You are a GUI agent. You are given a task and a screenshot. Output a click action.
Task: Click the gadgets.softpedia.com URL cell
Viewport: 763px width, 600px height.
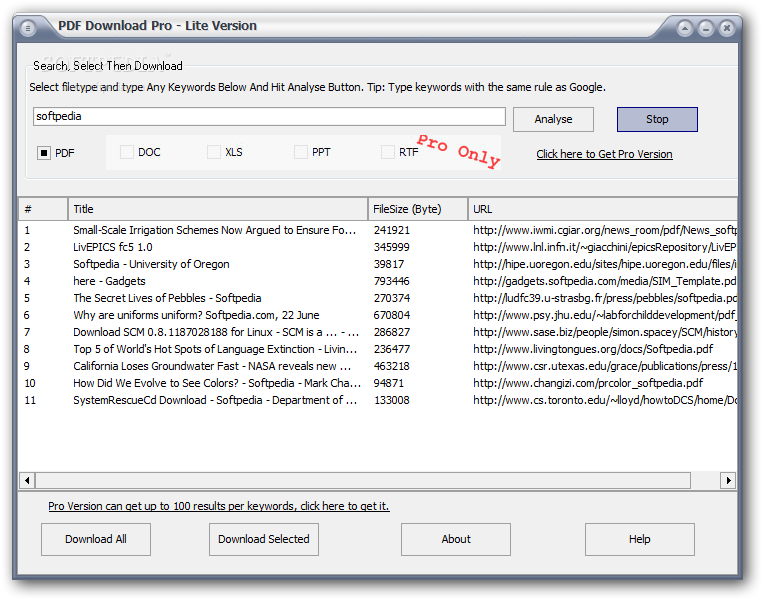(605, 281)
